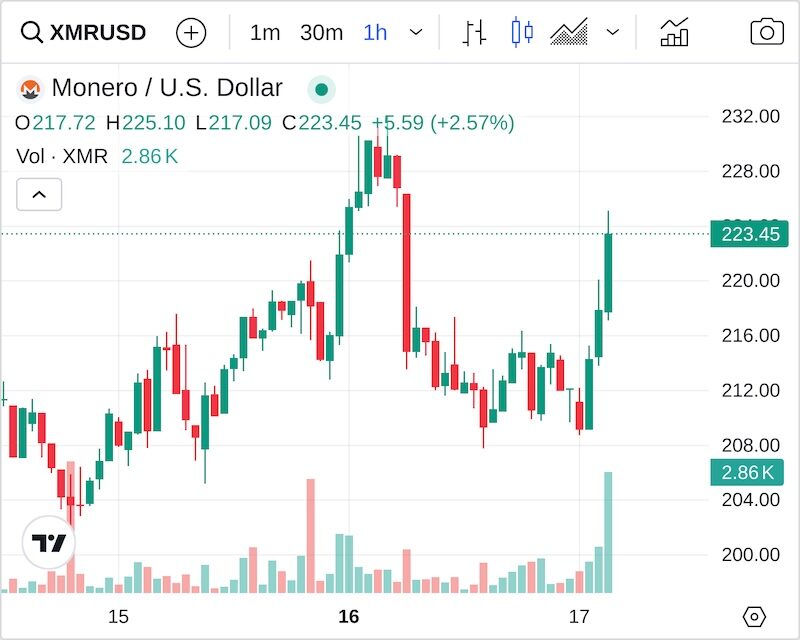
Task: Select the 30m timeframe
Action: point(321,32)
